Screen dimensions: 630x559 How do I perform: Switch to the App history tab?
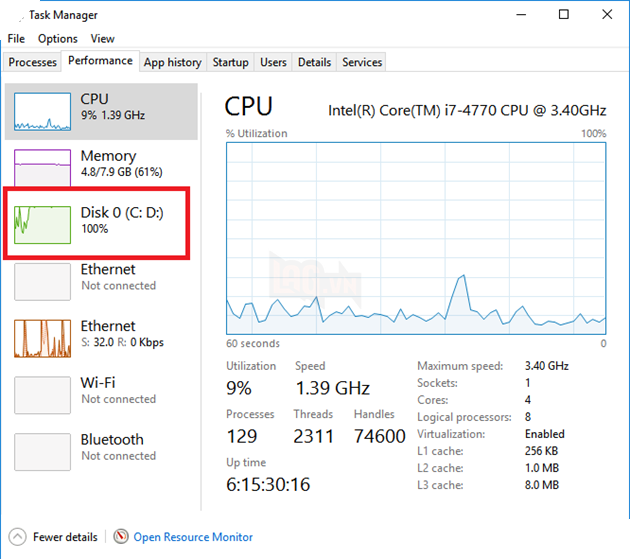tap(172, 62)
